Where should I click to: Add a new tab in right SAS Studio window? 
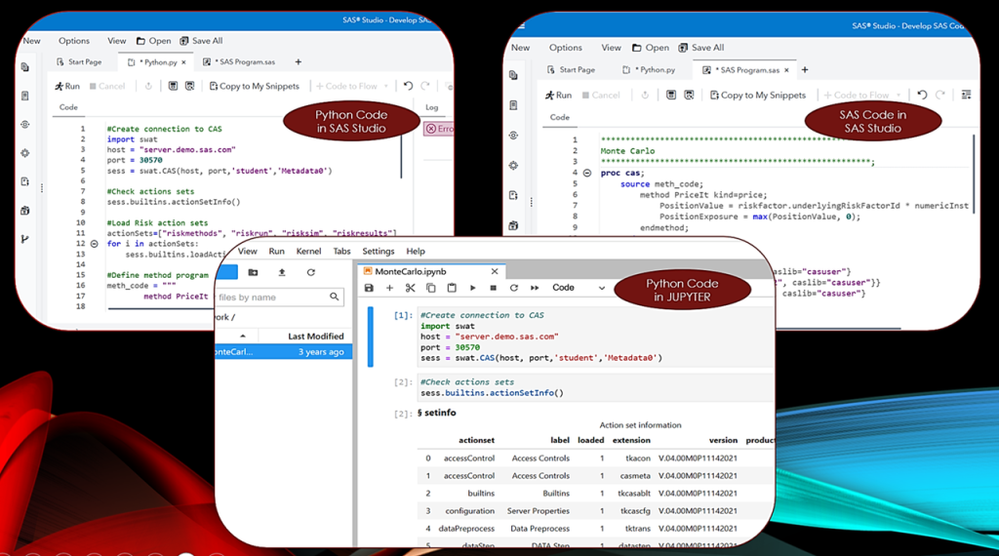tap(805, 70)
